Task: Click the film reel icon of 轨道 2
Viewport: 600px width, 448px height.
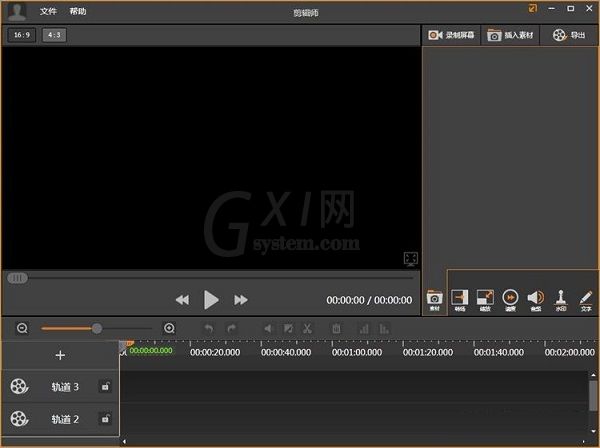Action: pyautogui.click(x=19, y=419)
